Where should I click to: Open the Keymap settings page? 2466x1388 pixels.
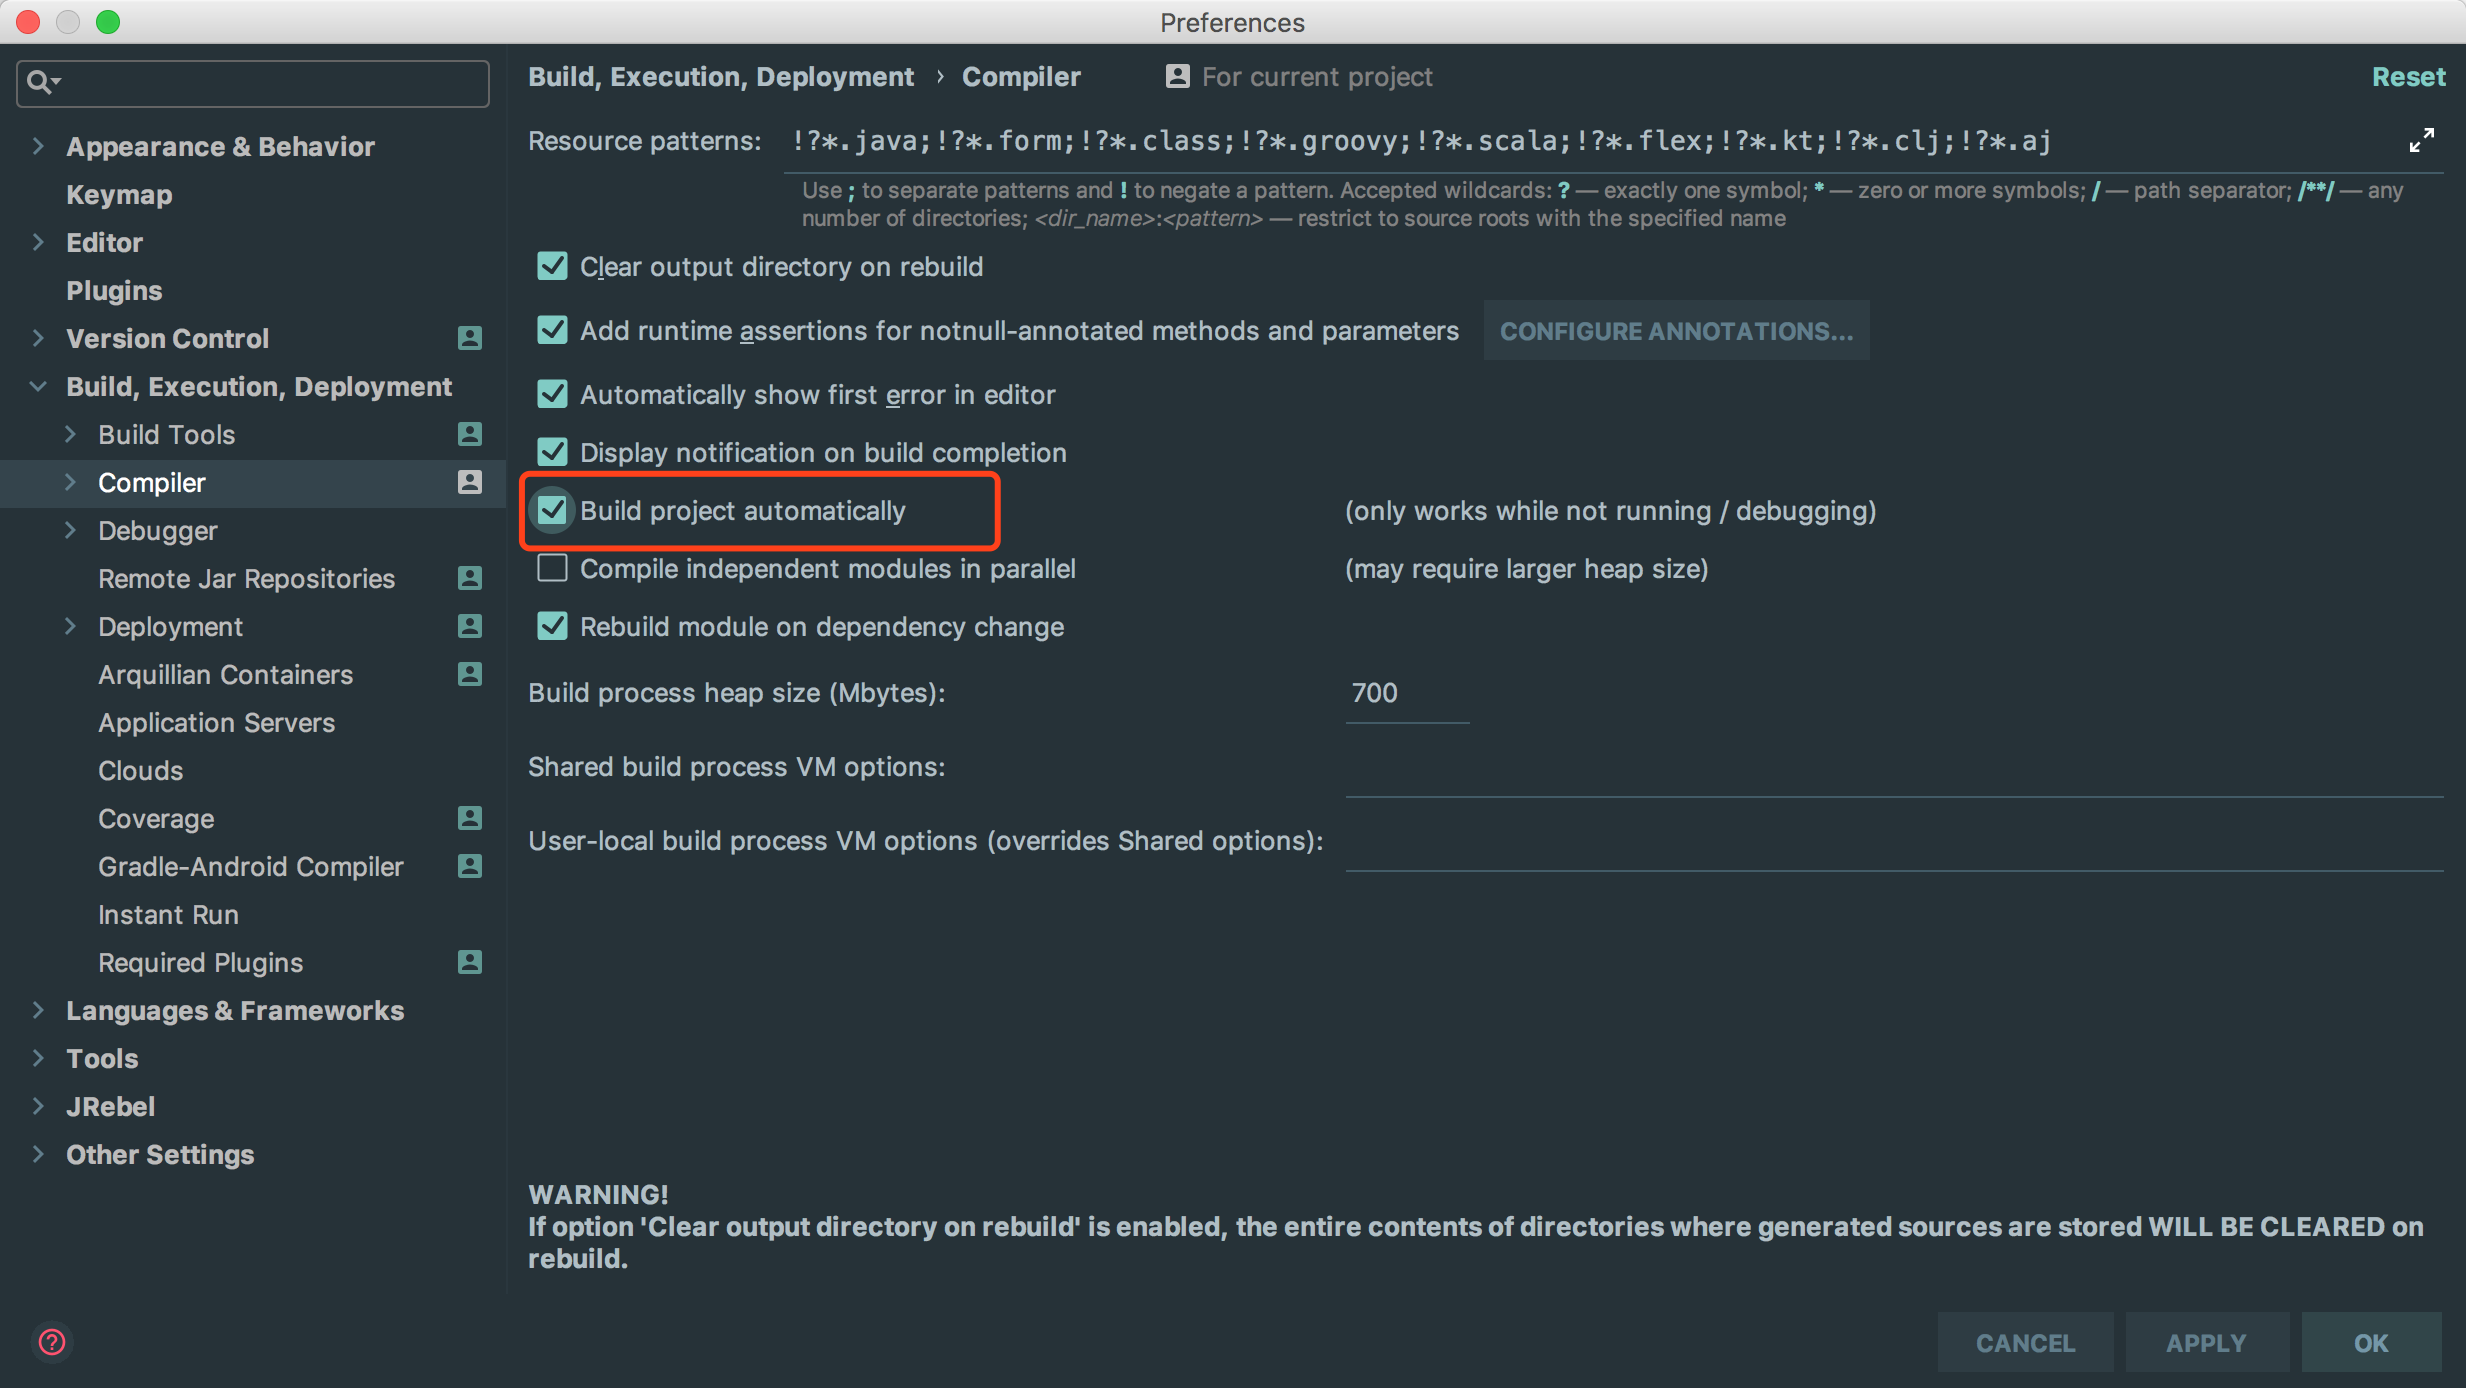click(119, 194)
